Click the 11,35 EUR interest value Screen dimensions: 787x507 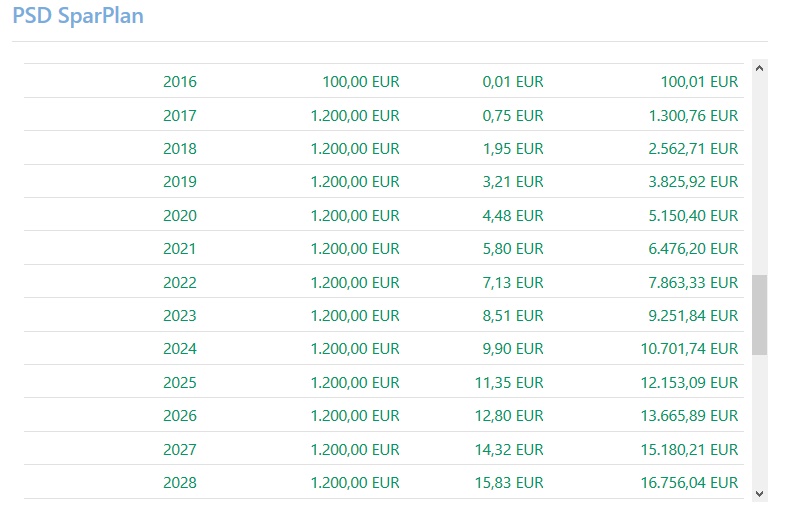coord(508,382)
